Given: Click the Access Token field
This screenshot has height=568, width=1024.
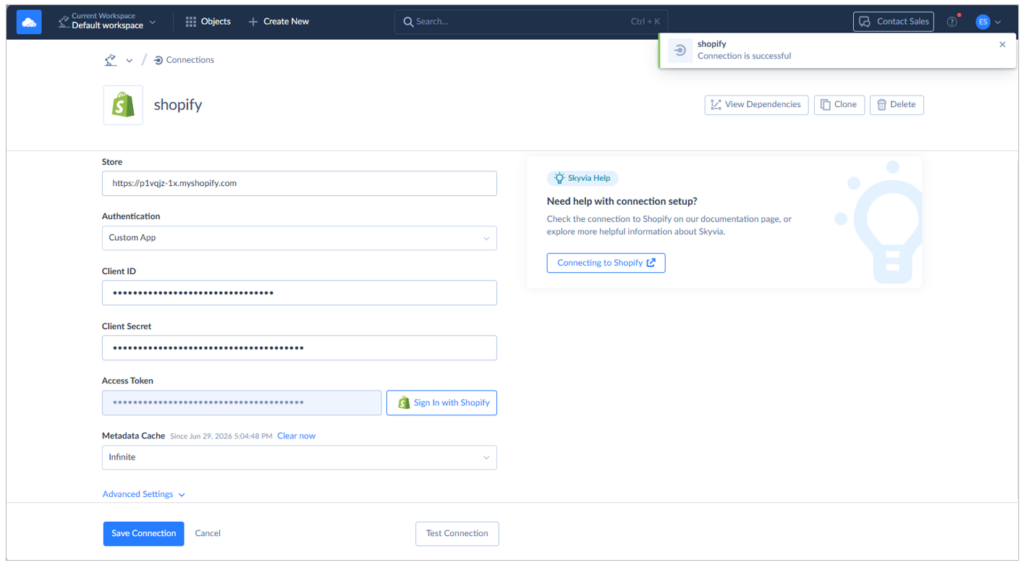Looking at the screenshot, I should point(242,403).
